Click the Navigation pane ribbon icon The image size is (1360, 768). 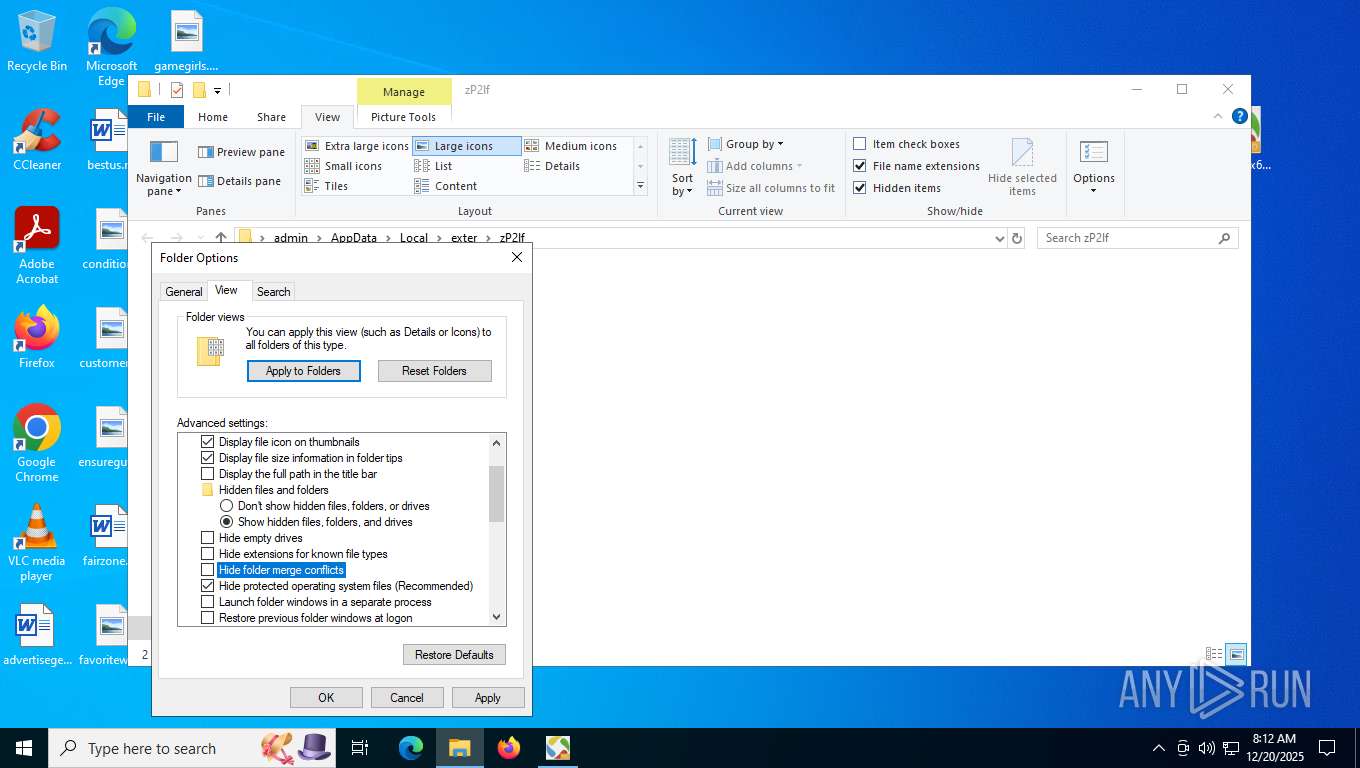(x=163, y=167)
